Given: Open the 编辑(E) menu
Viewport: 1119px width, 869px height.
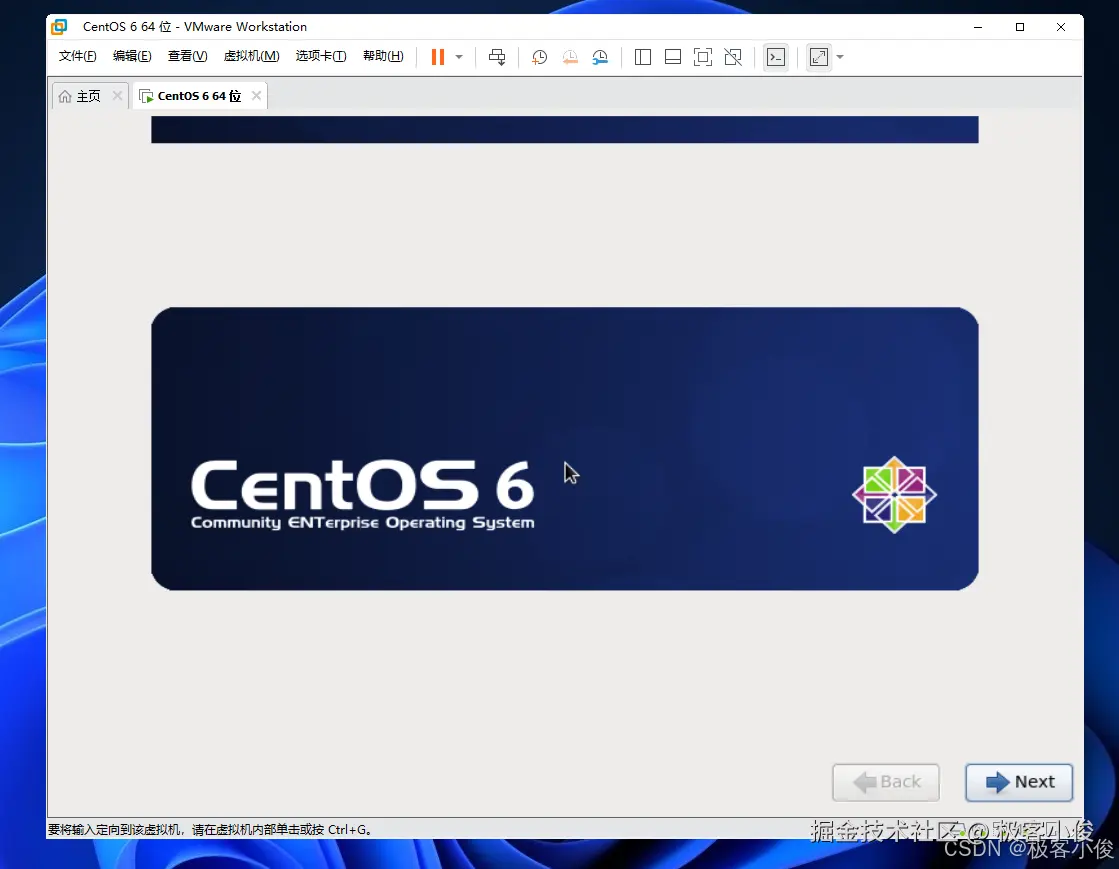Looking at the screenshot, I should point(132,56).
